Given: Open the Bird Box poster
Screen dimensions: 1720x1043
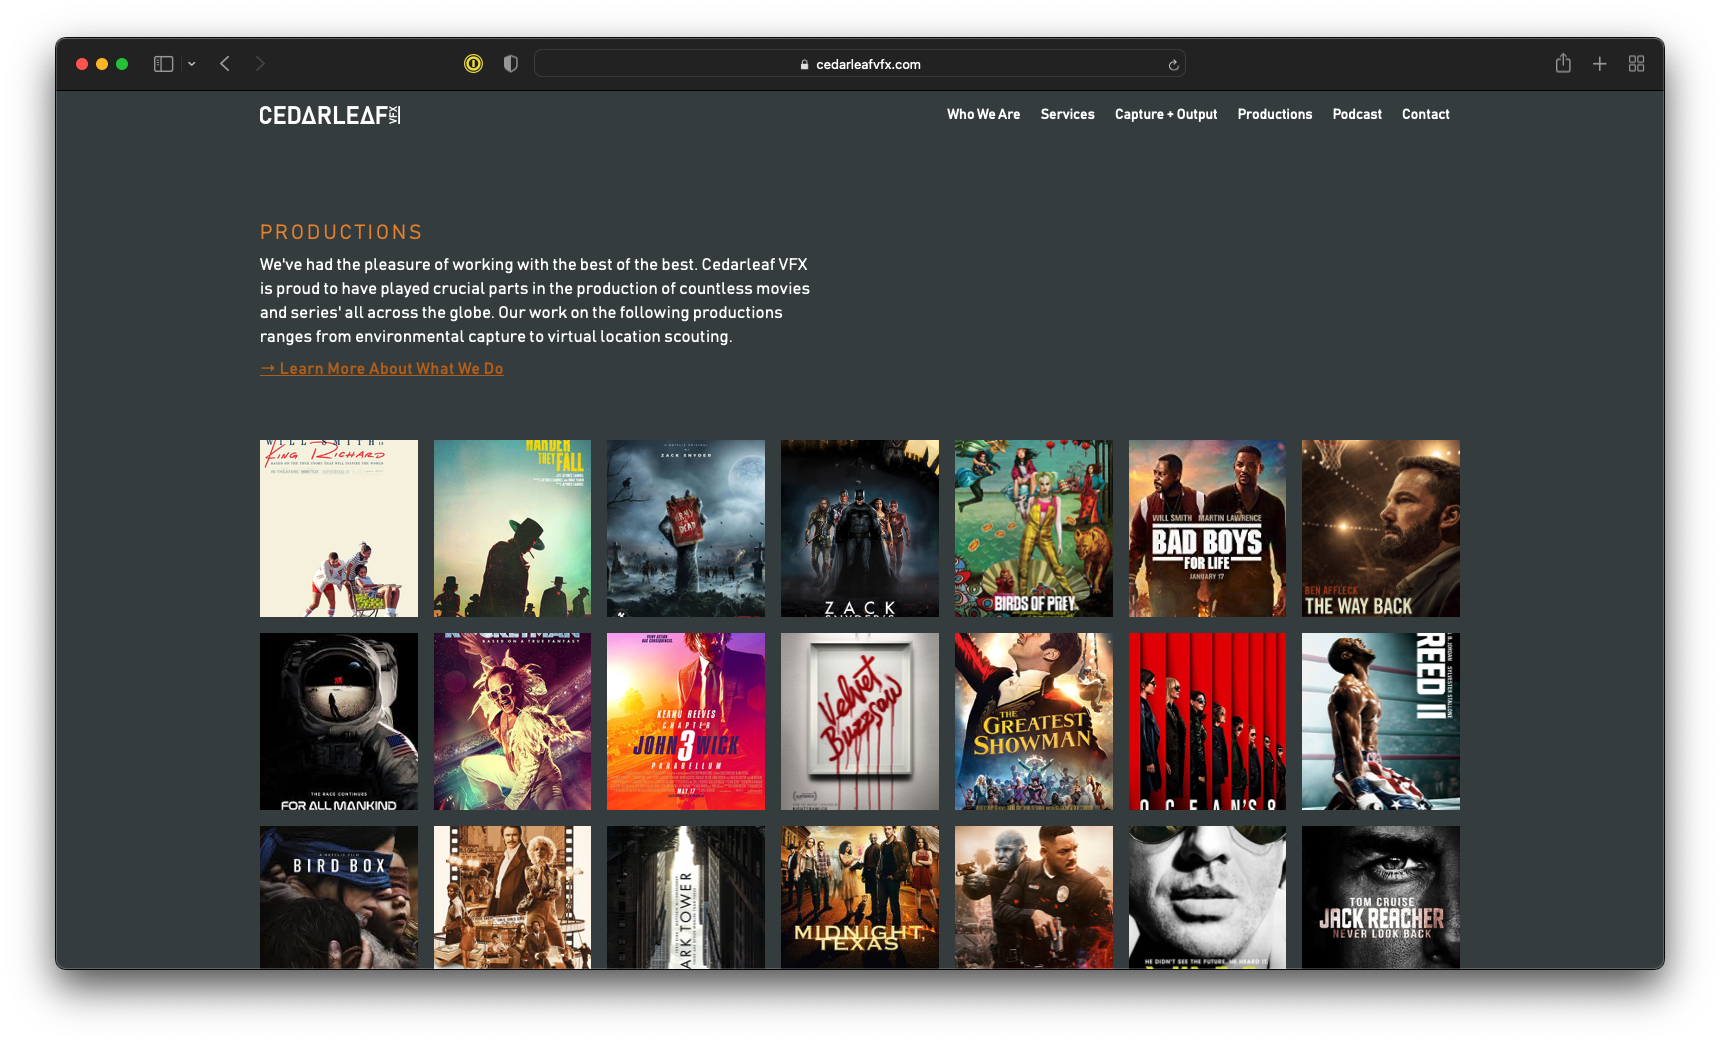Looking at the screenshot, I should coord(339,897).
